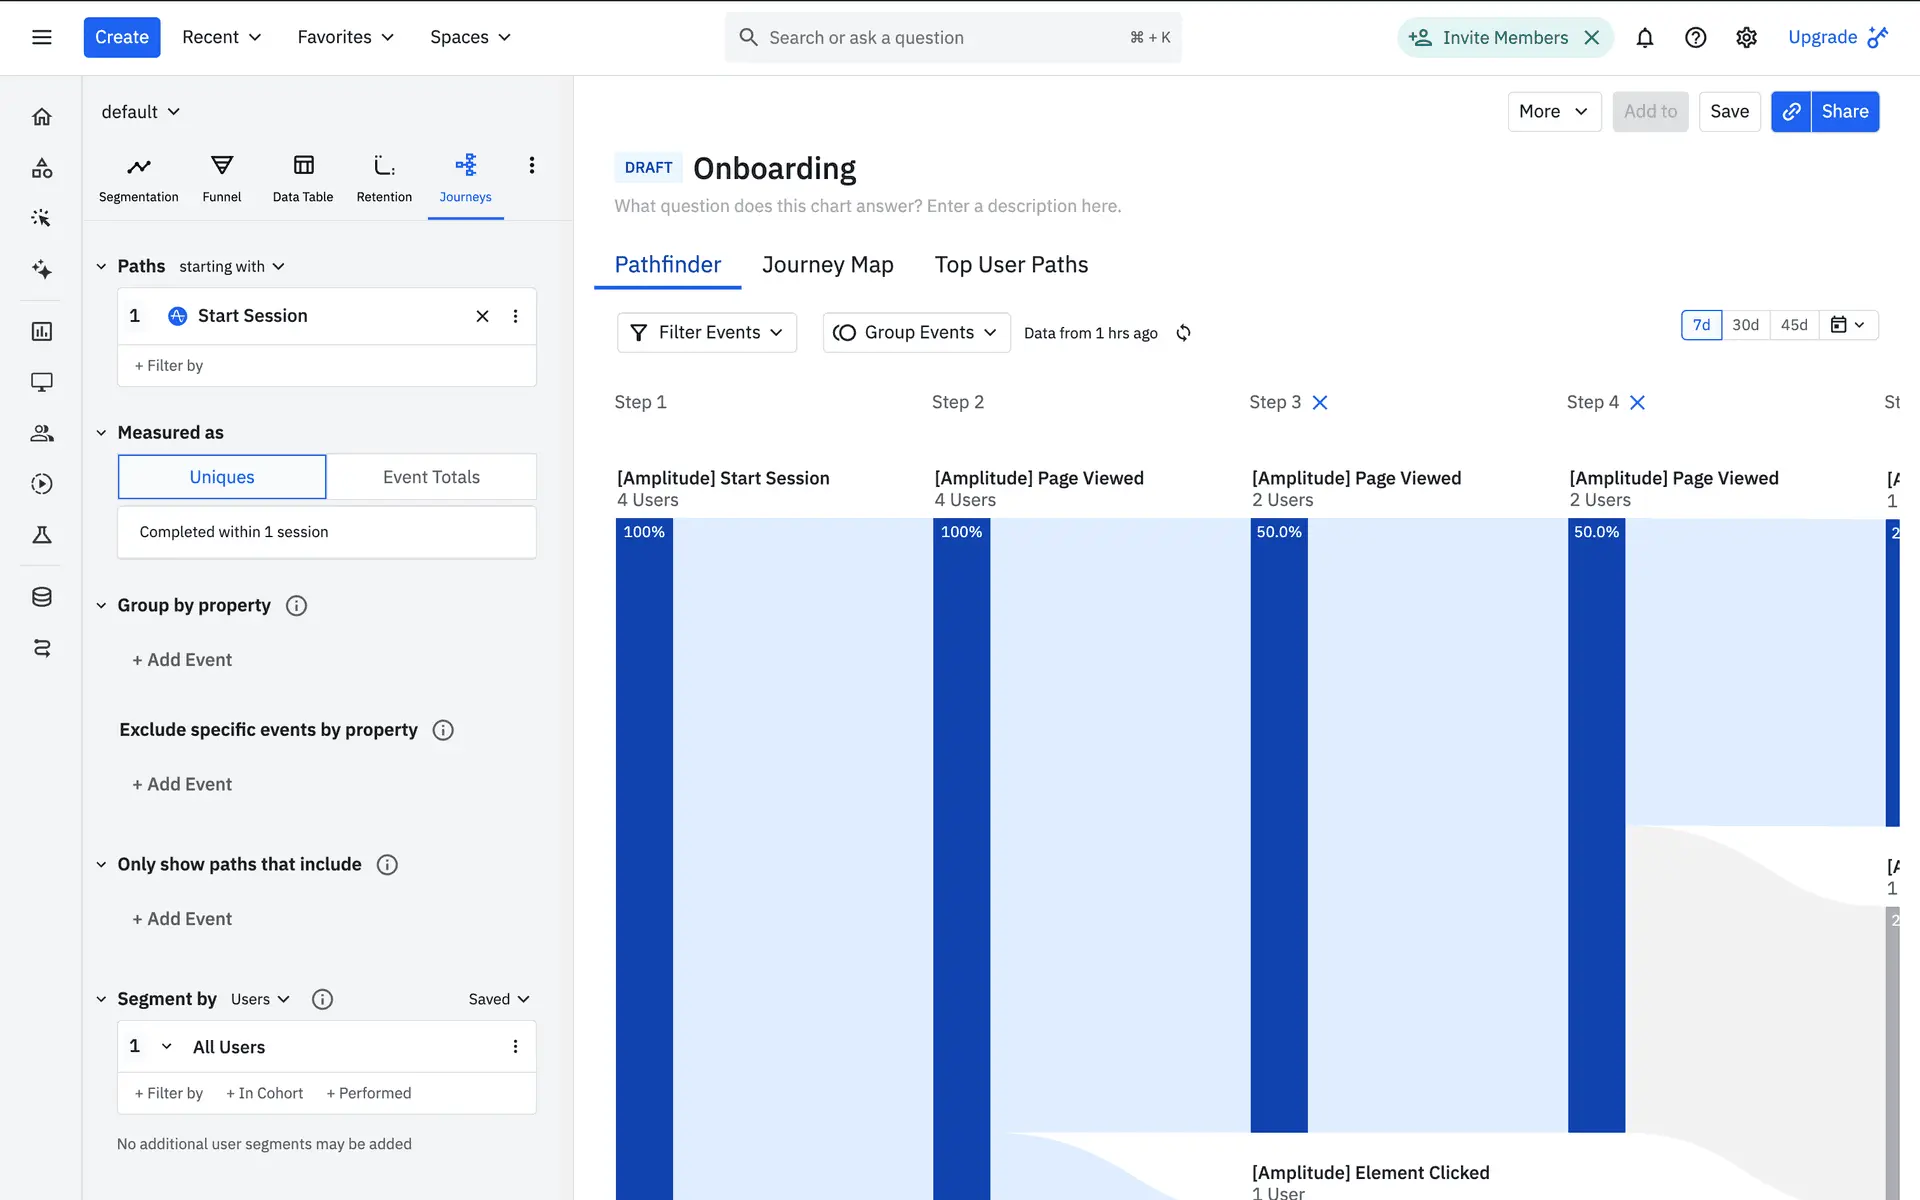Screen dimensions: 1920x1200
Task: Collapse the Measured as section
Action: click(x=101, y=433)
